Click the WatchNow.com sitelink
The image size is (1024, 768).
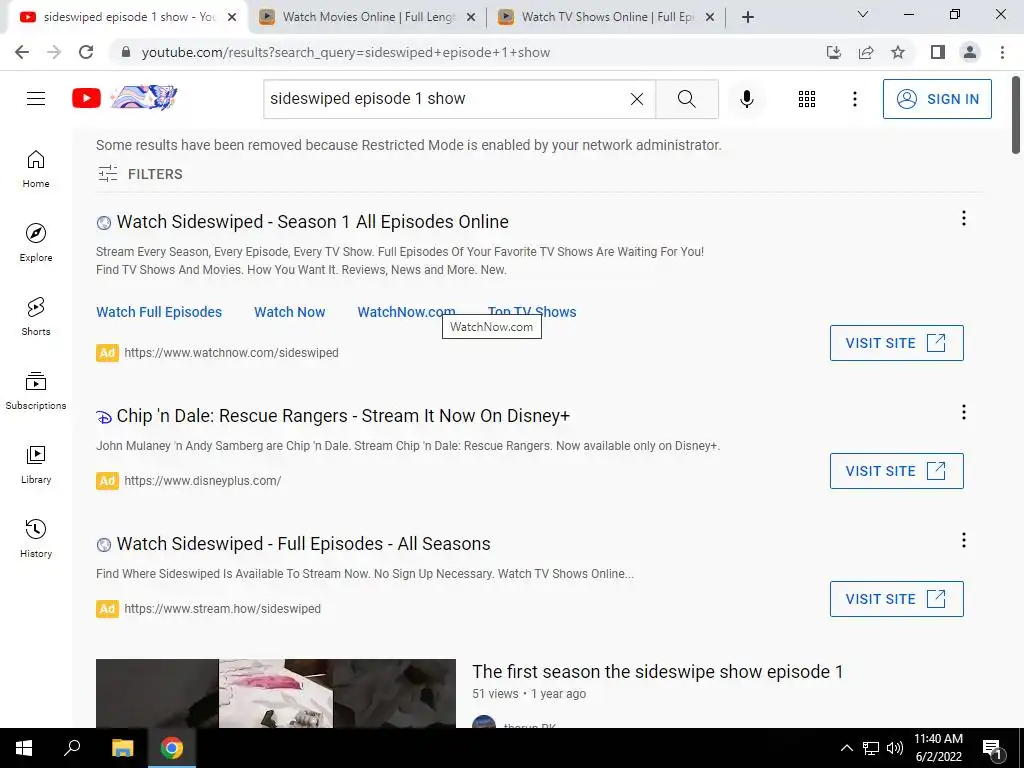click(x=406, y=312)
